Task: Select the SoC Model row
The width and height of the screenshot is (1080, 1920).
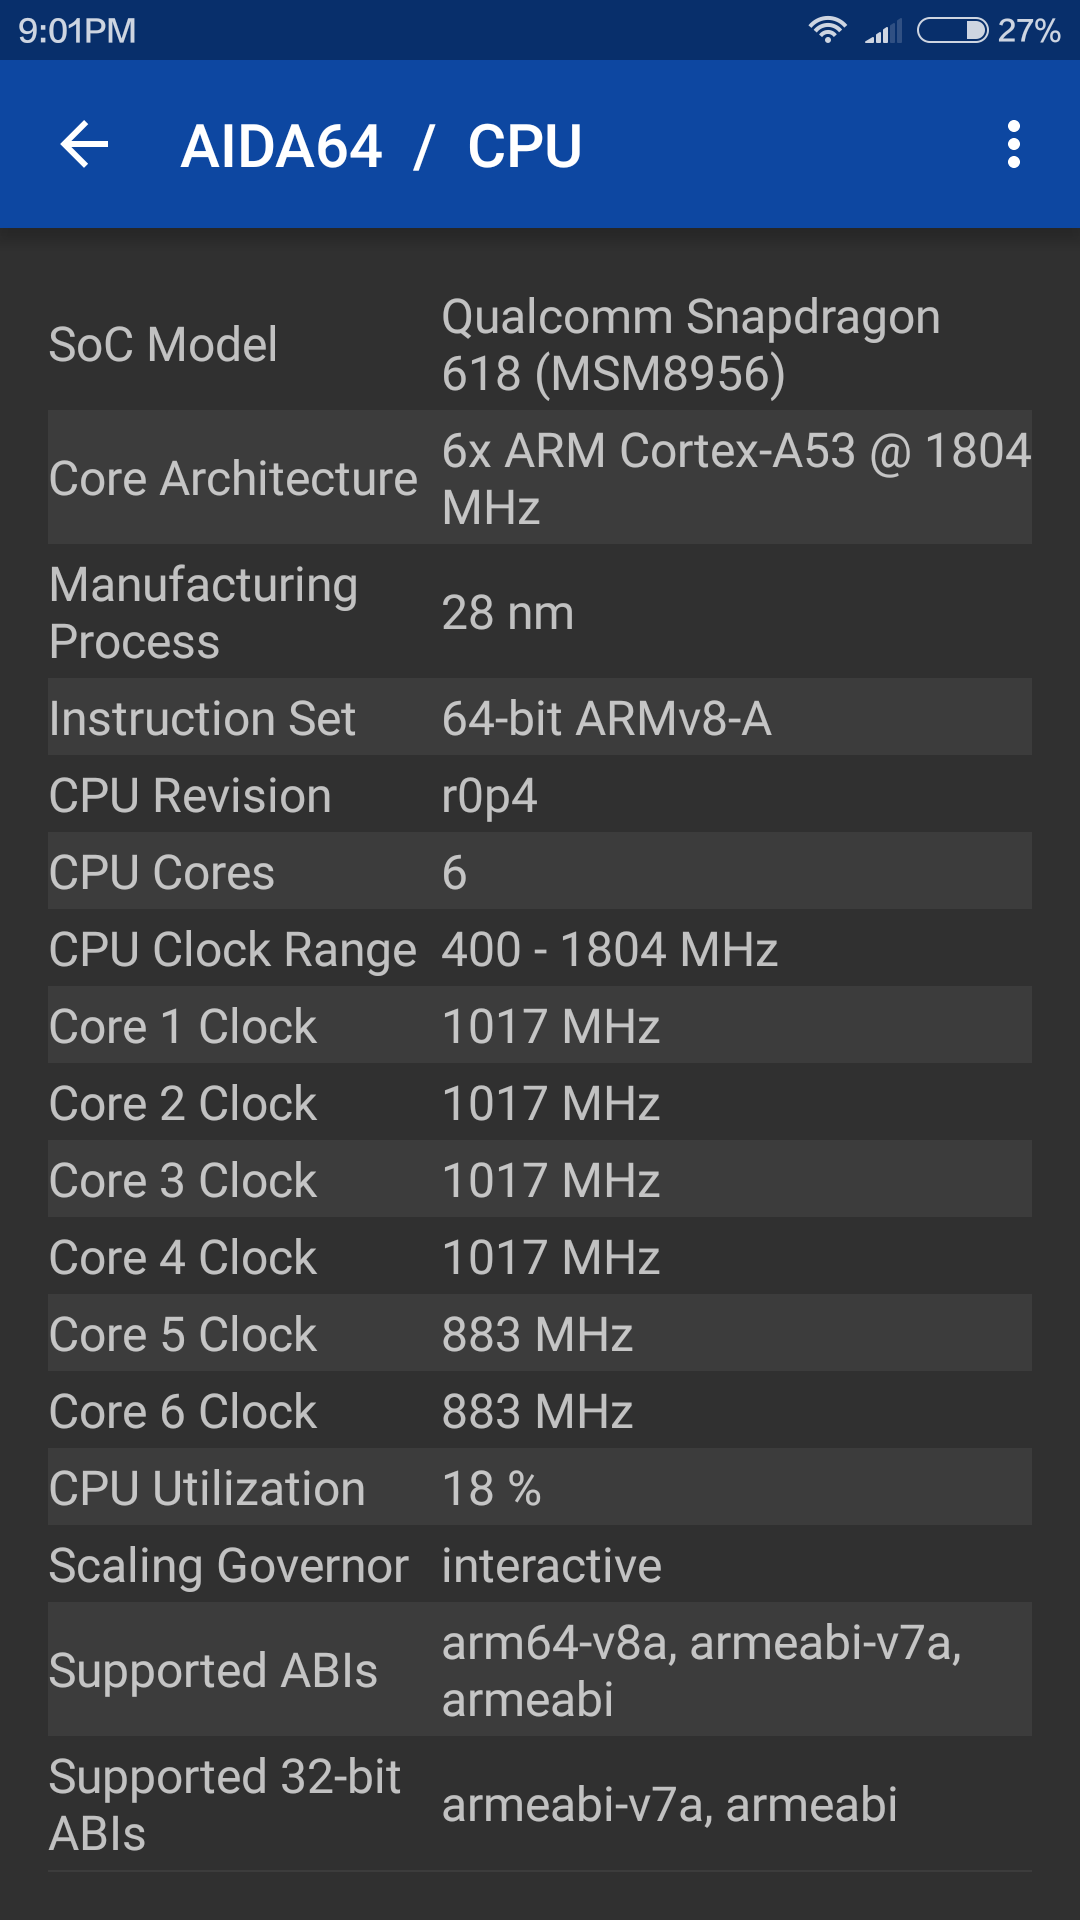Action: [x=540, y=343]
